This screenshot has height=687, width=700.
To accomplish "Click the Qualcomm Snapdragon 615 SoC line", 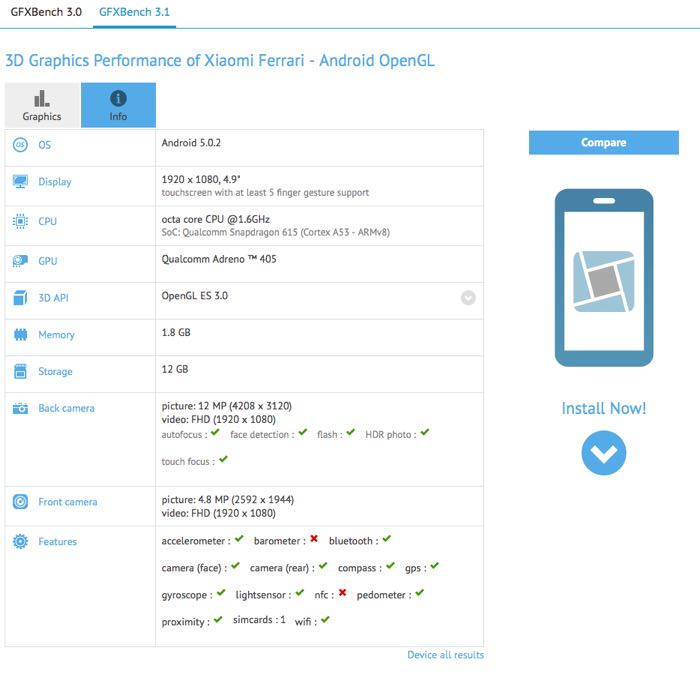I will click(x=275, y=233).
